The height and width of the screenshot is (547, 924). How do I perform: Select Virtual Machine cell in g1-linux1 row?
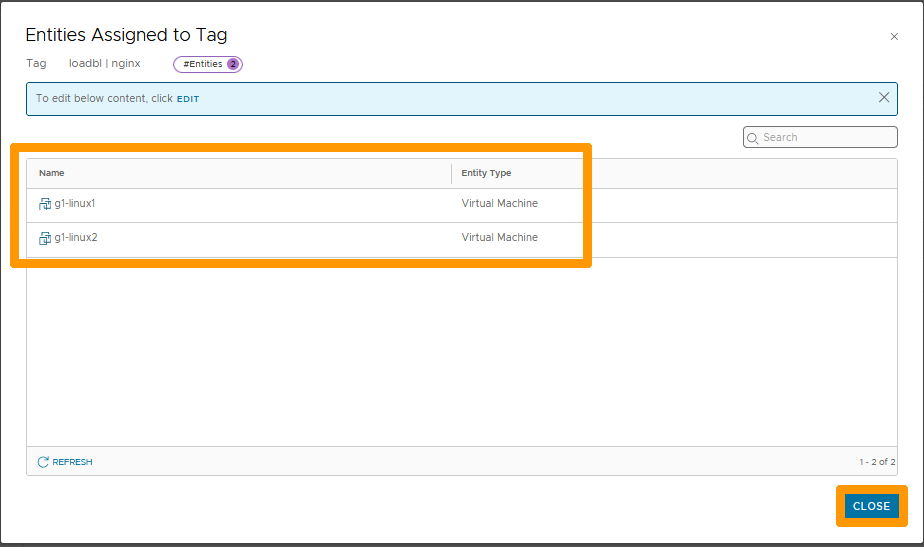pos(499,204)
